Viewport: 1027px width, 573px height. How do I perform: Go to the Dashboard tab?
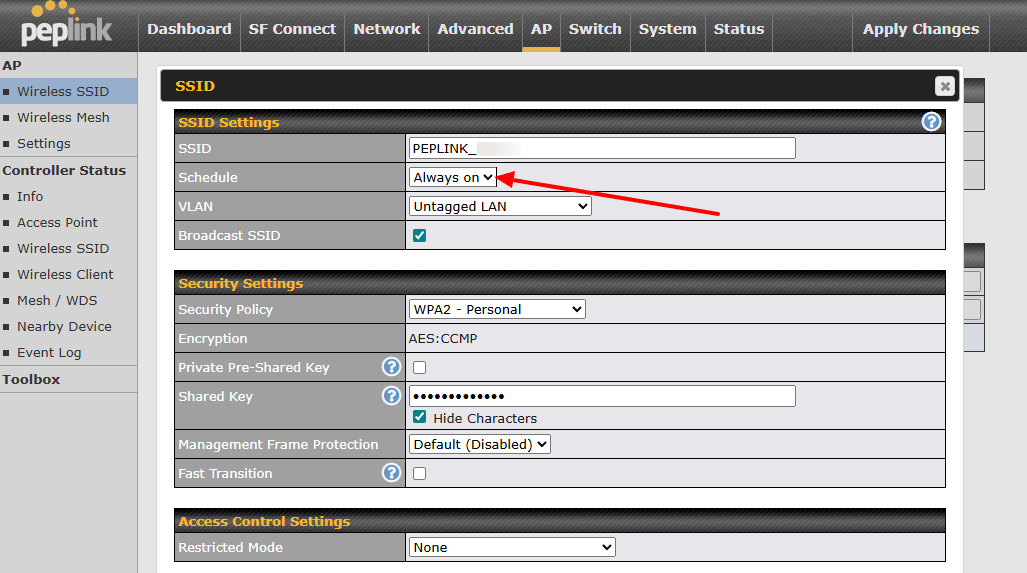pyautogui.click(x=189, y=29)
